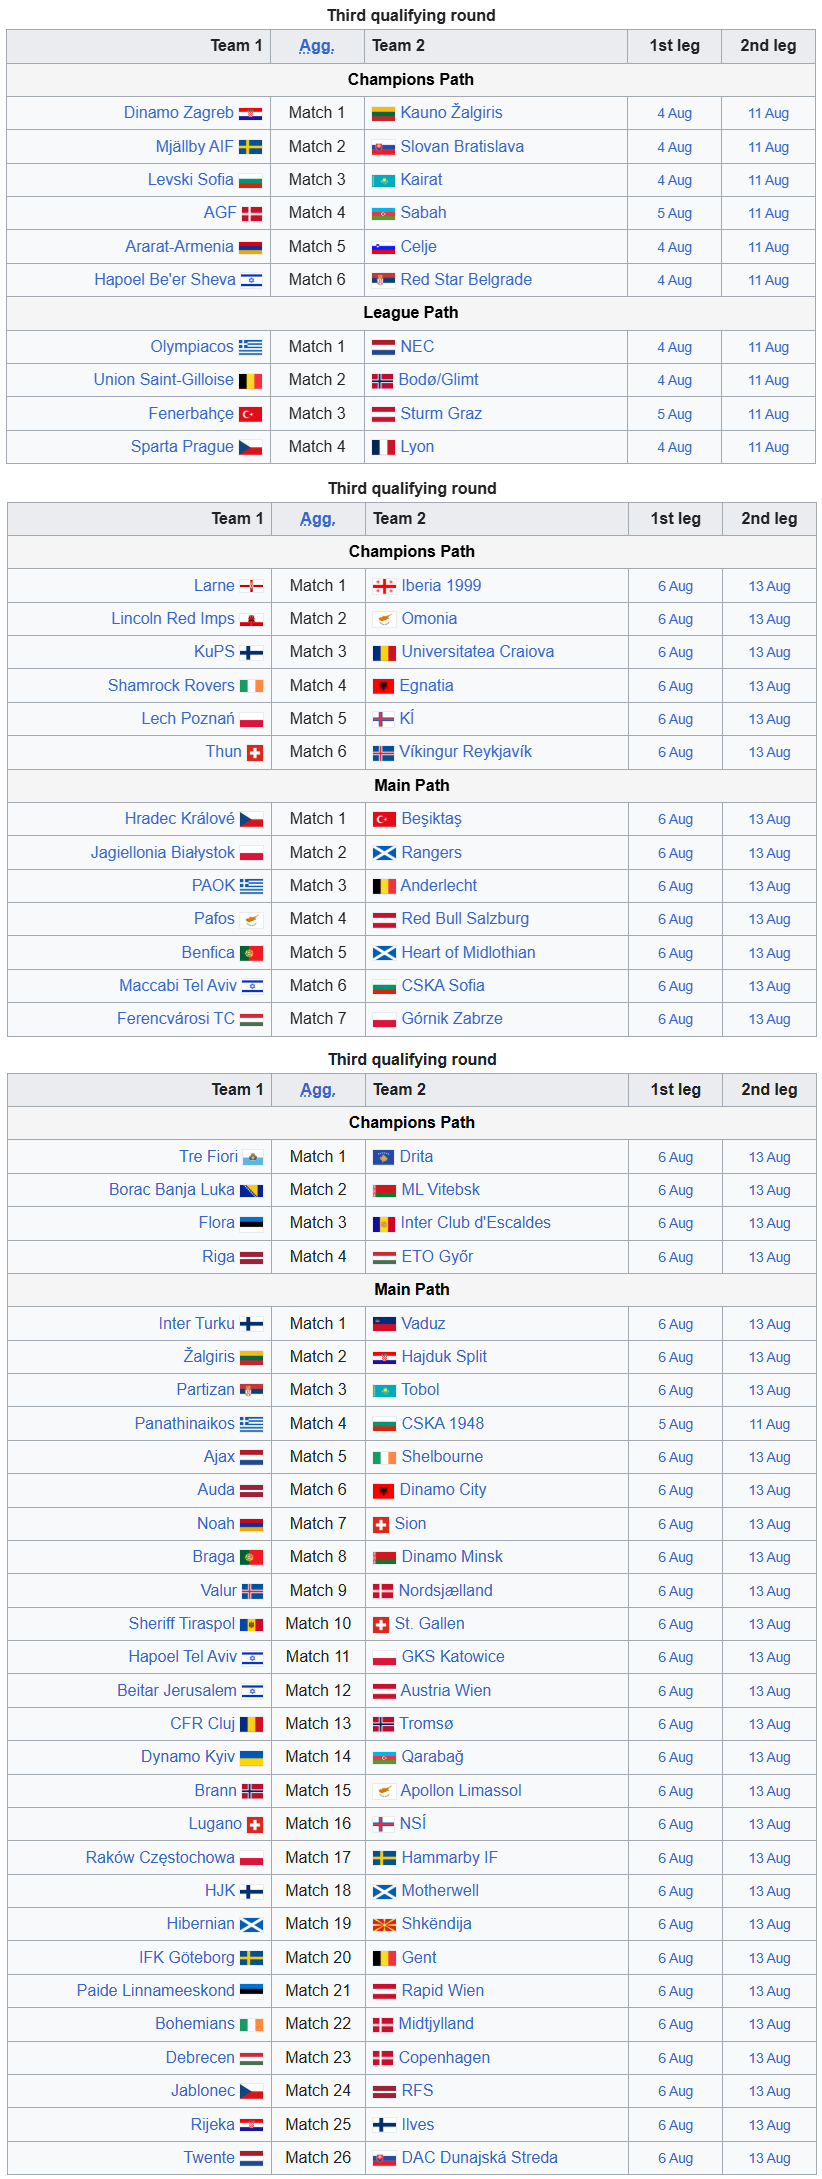Open the Red Bull Salzburg link
Image resolution: width=822 pixels, height=2179 pixels.
(x=465, y=919)
